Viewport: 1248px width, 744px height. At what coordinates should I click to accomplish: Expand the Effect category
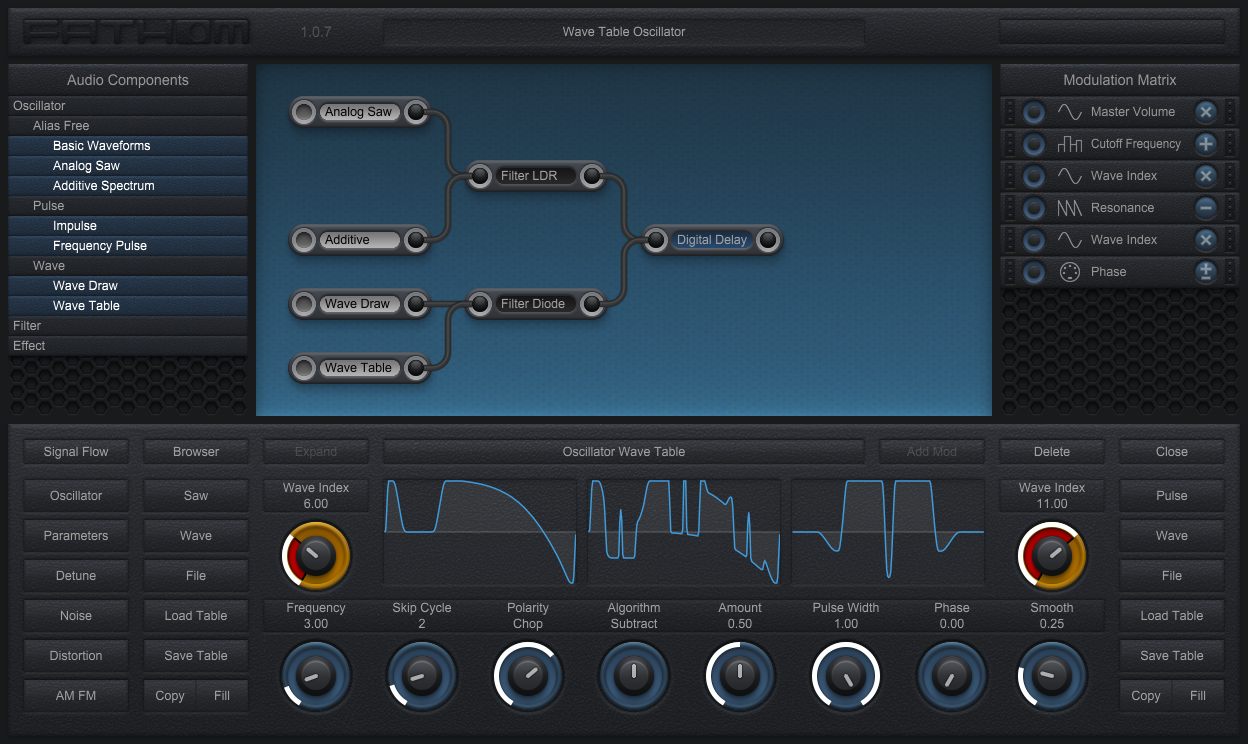click(128, 346)
